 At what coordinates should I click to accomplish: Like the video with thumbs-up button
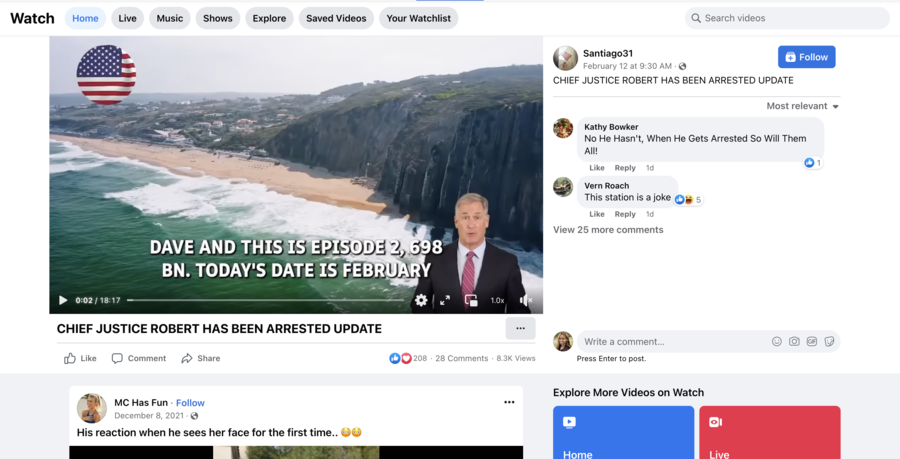(80, 358)
